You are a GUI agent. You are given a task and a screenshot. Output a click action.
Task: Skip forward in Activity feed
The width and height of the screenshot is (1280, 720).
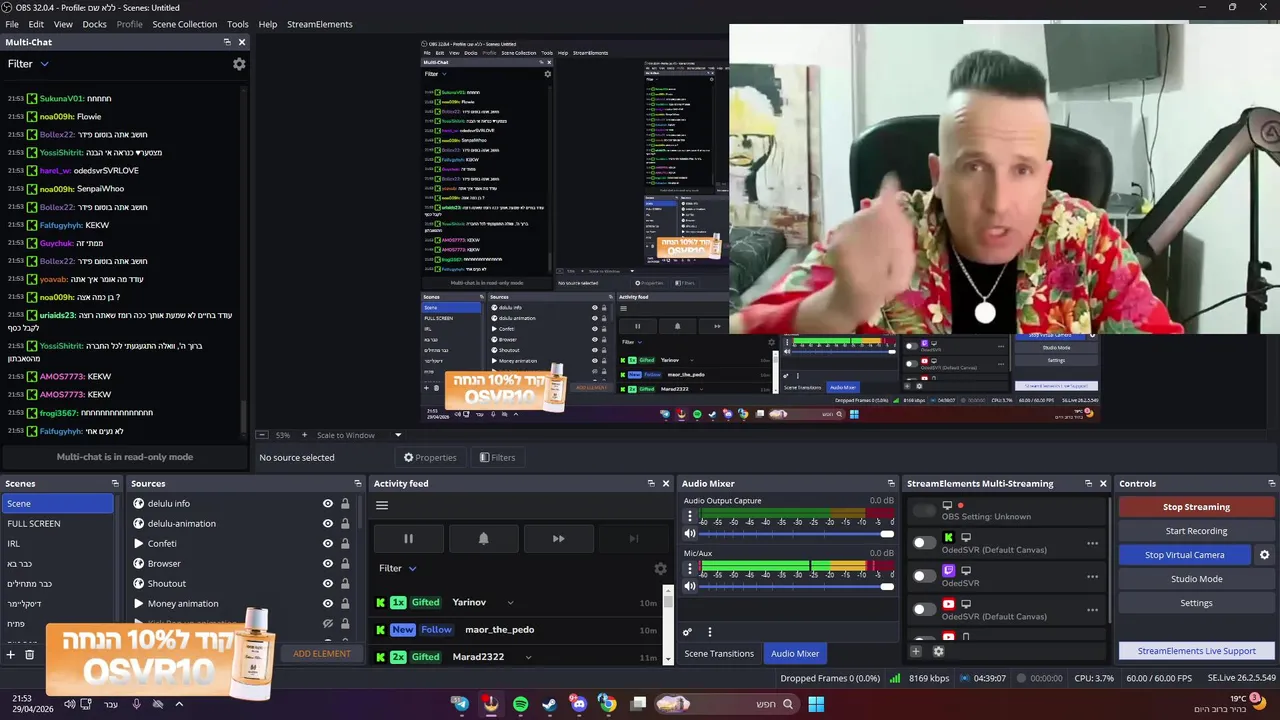pos(558,539)
